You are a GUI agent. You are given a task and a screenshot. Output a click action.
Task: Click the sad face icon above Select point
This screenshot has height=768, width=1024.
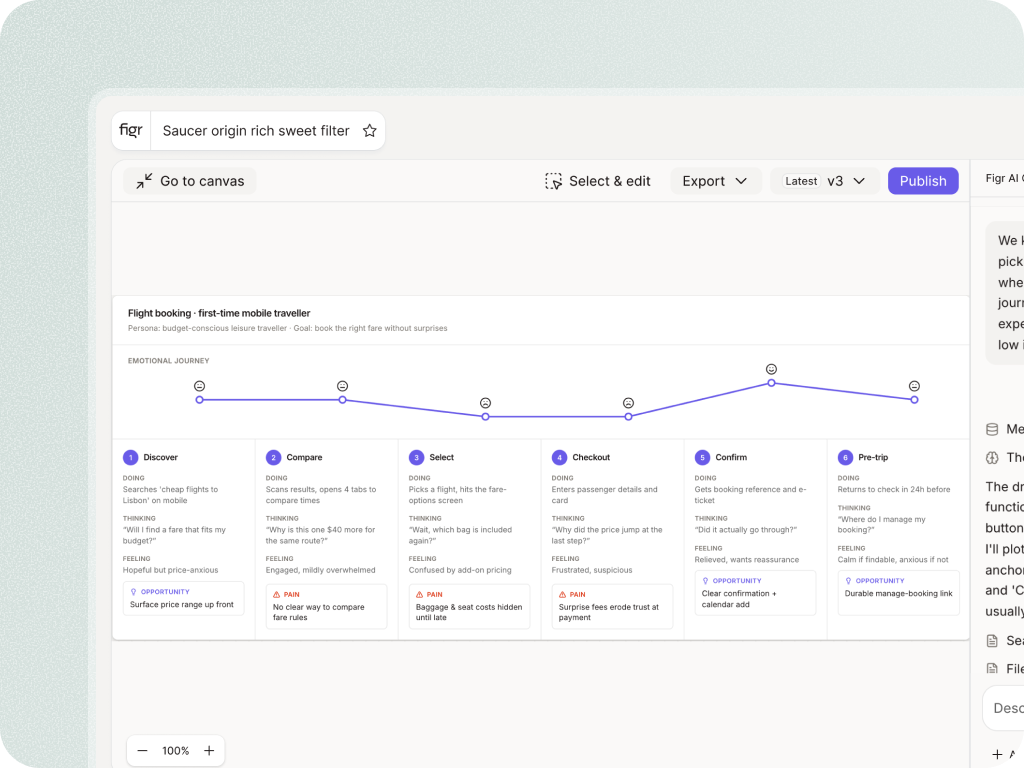coord(485,403)
